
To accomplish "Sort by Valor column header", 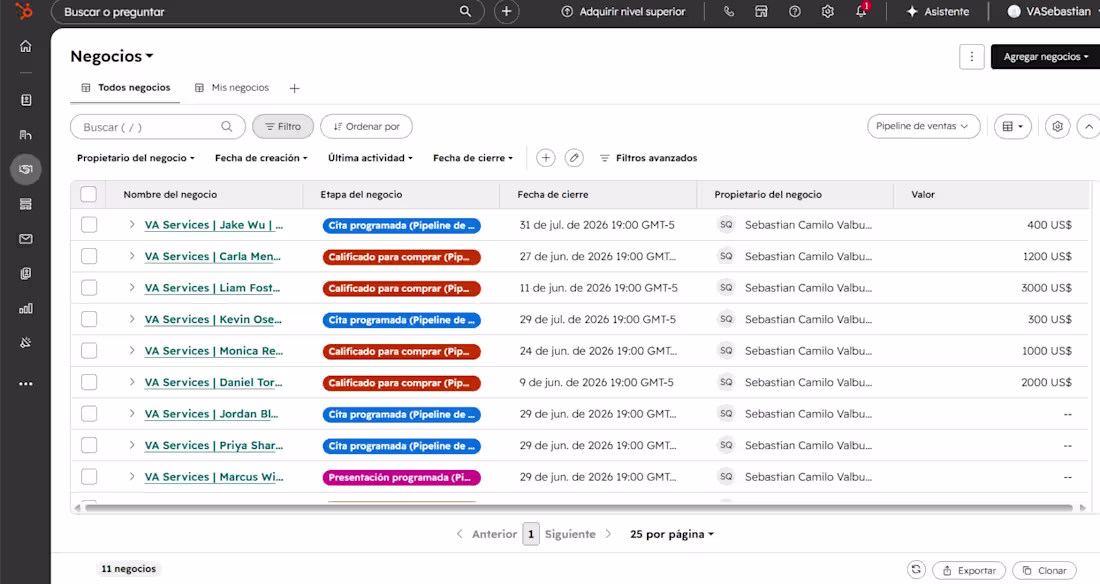I will coord(923,194).
